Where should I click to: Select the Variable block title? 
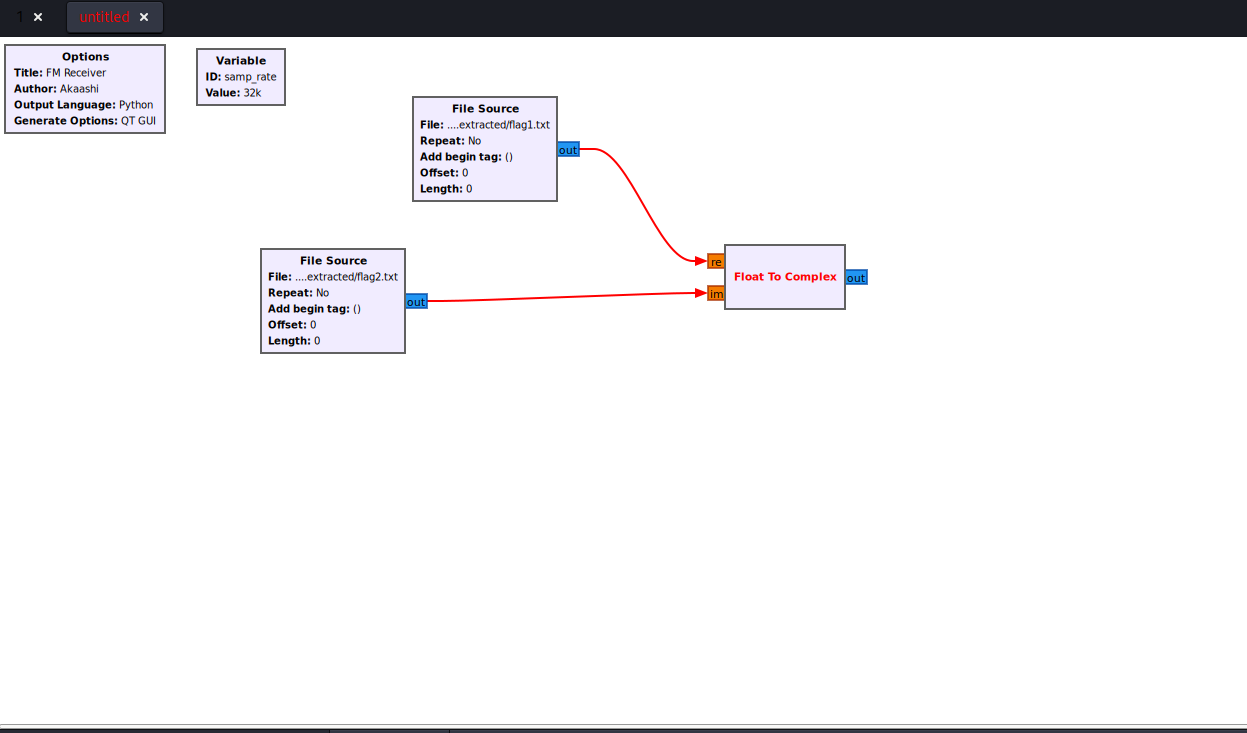point(241,61)
